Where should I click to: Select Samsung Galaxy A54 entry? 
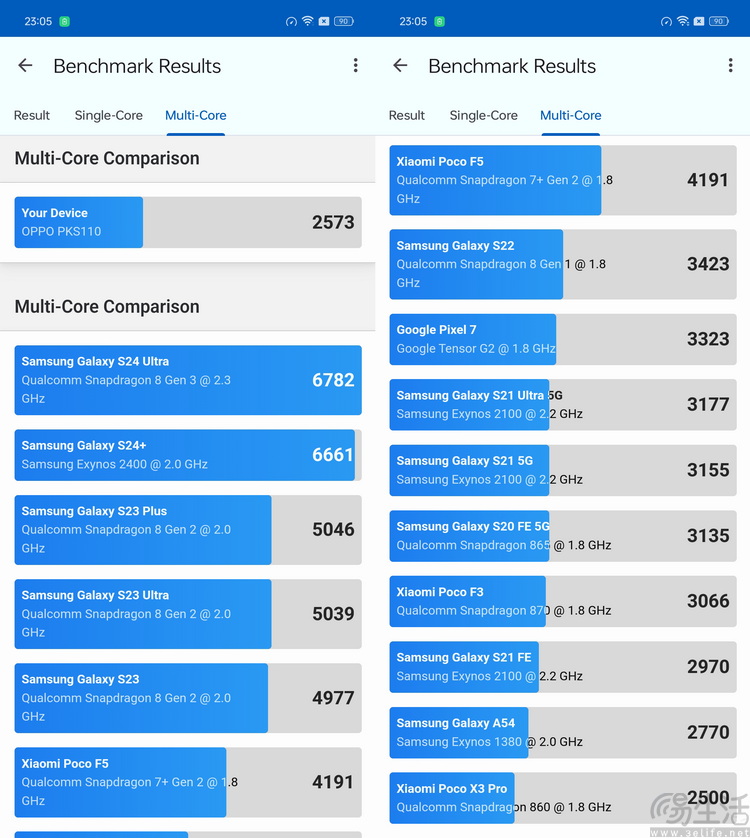[x=563, y=732]
